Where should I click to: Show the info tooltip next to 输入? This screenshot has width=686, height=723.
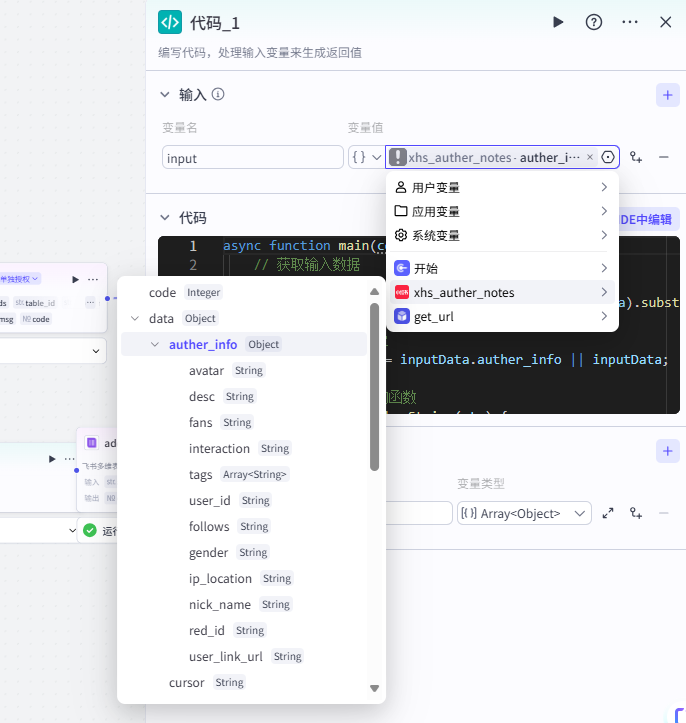point(218,95)
